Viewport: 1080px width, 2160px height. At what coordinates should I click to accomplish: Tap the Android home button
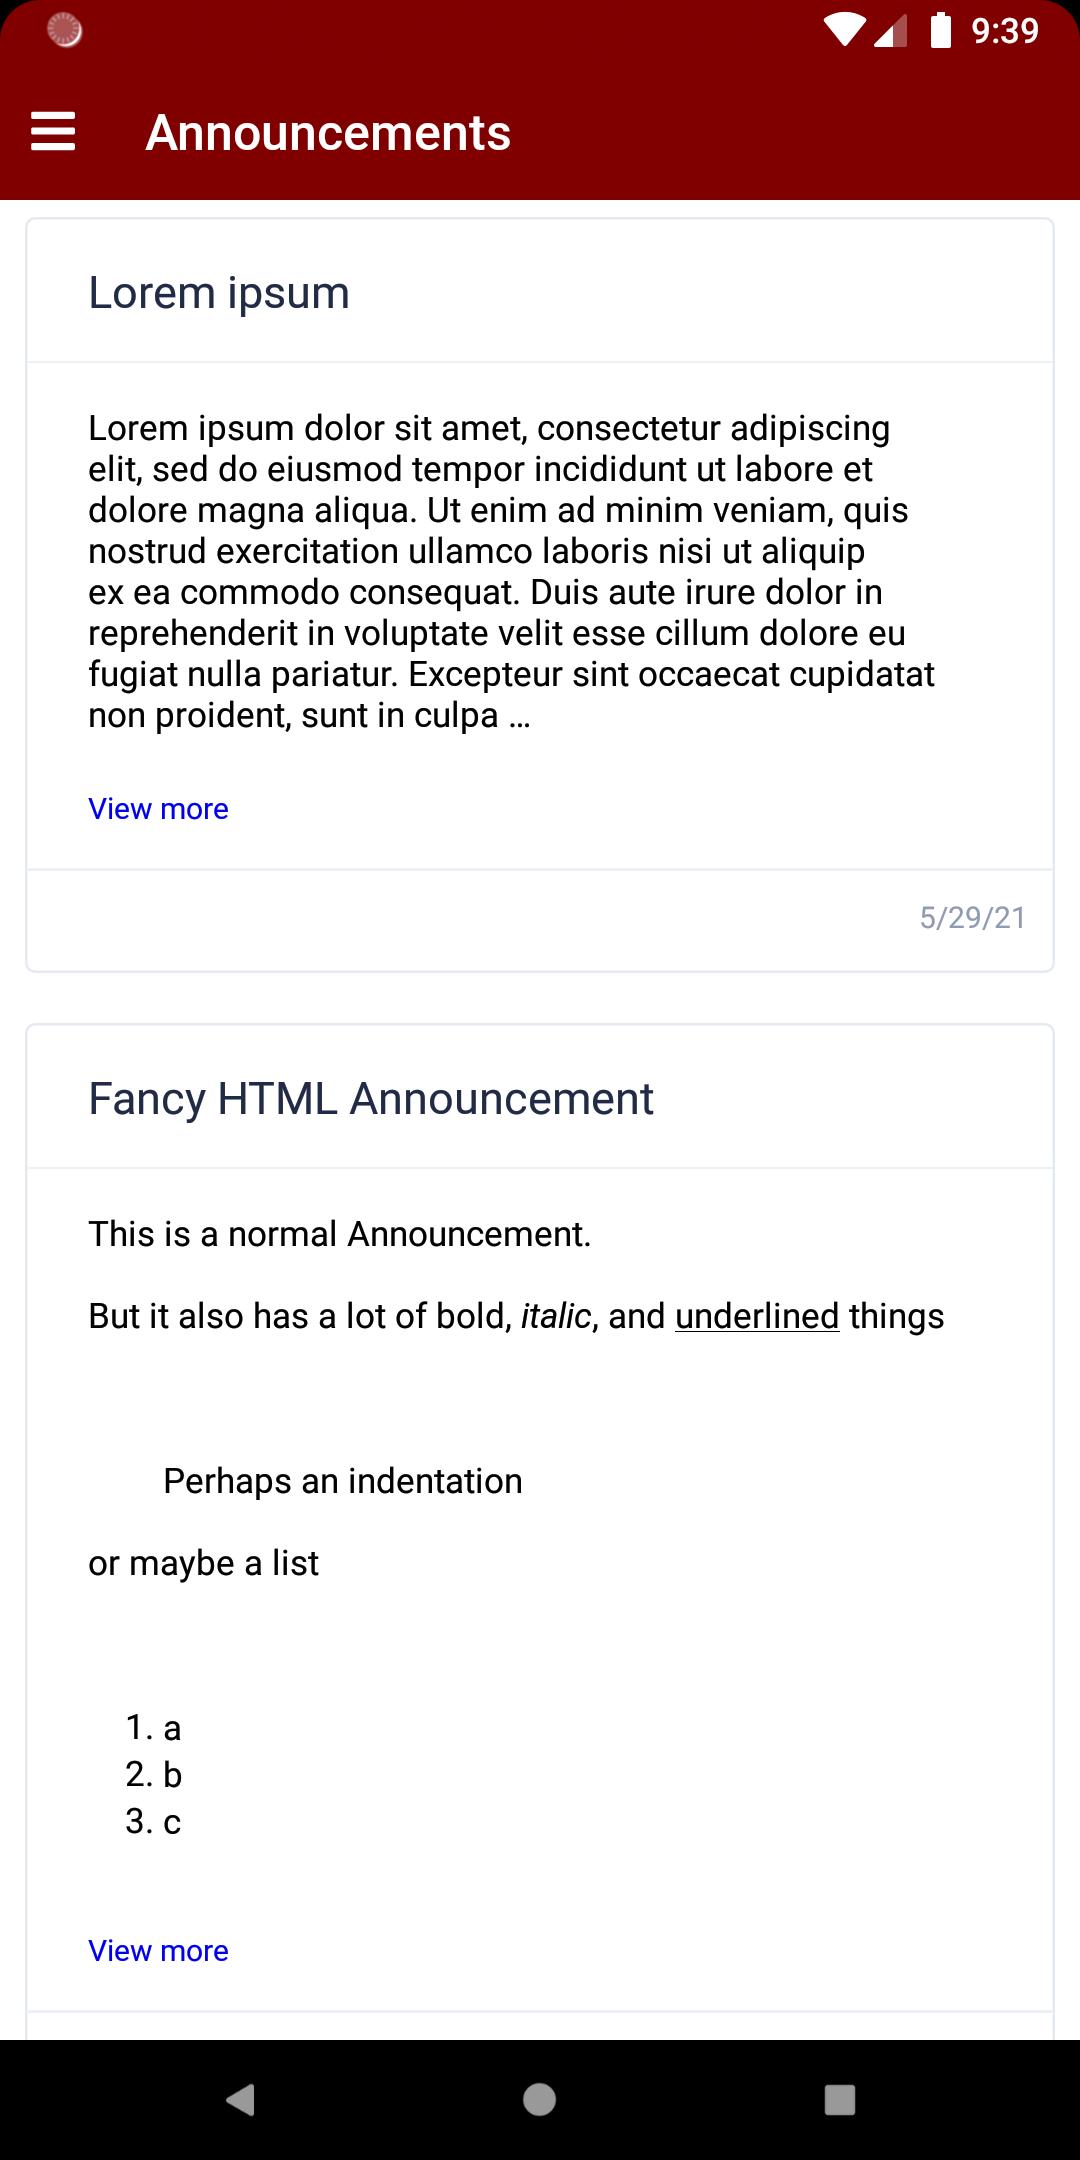[539, 2099]
